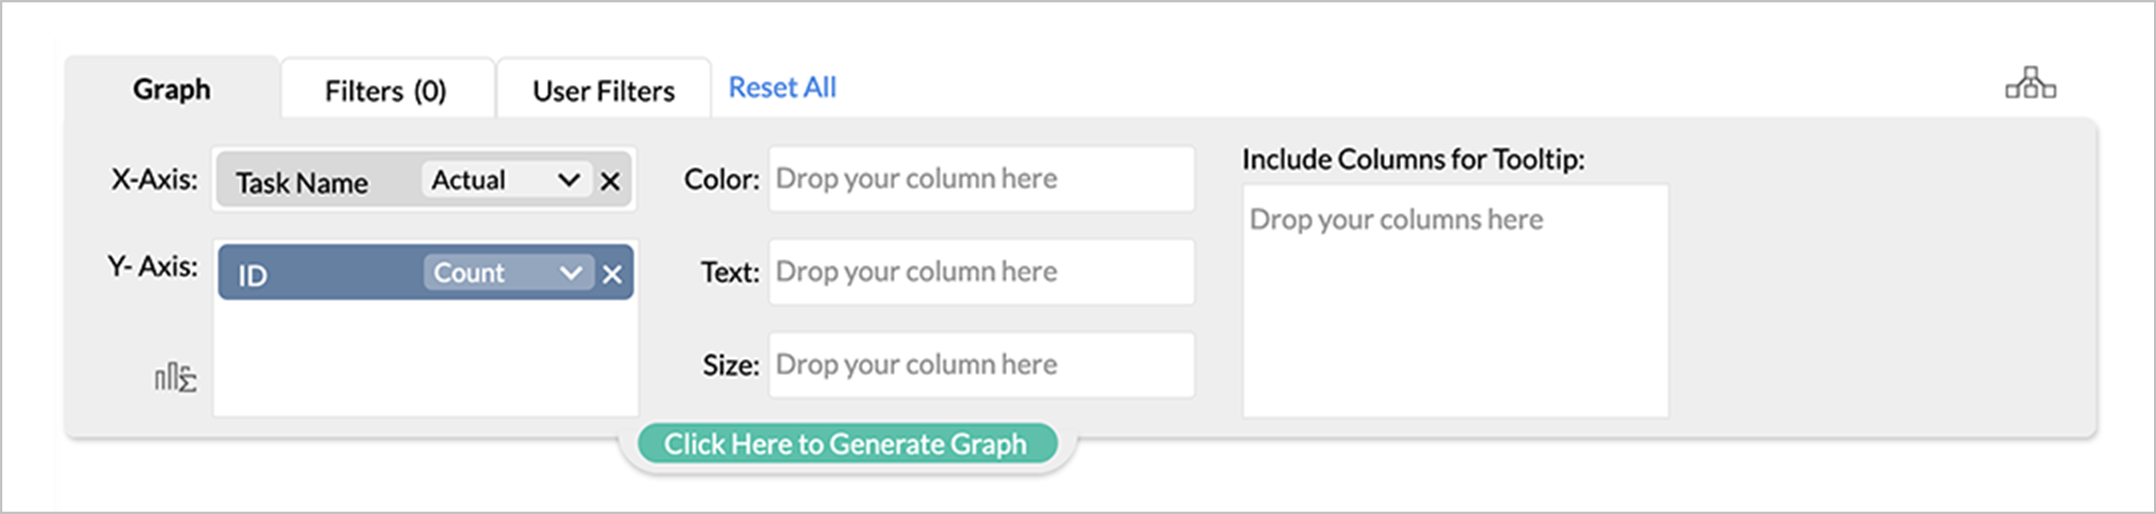Click the Reset All link
2156x514 pixels.
pyautogui.click(x=782, y=88)
